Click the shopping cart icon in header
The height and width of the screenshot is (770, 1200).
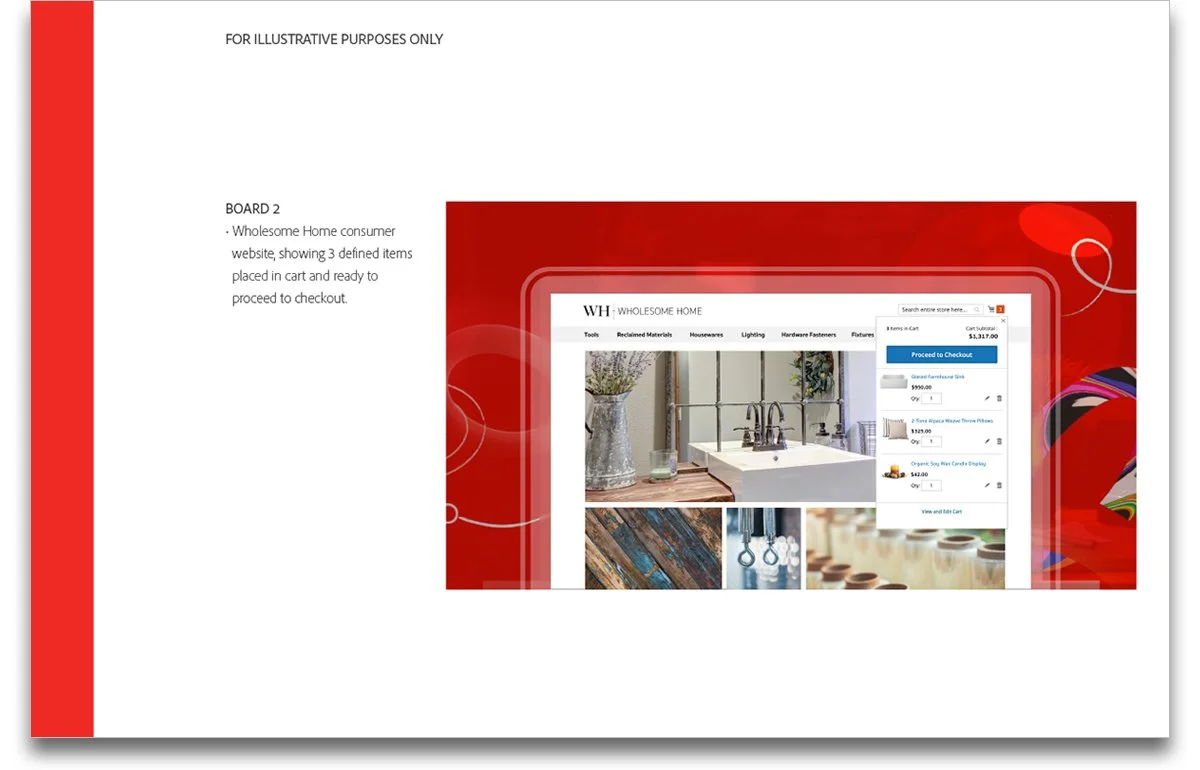click(991, 309)
